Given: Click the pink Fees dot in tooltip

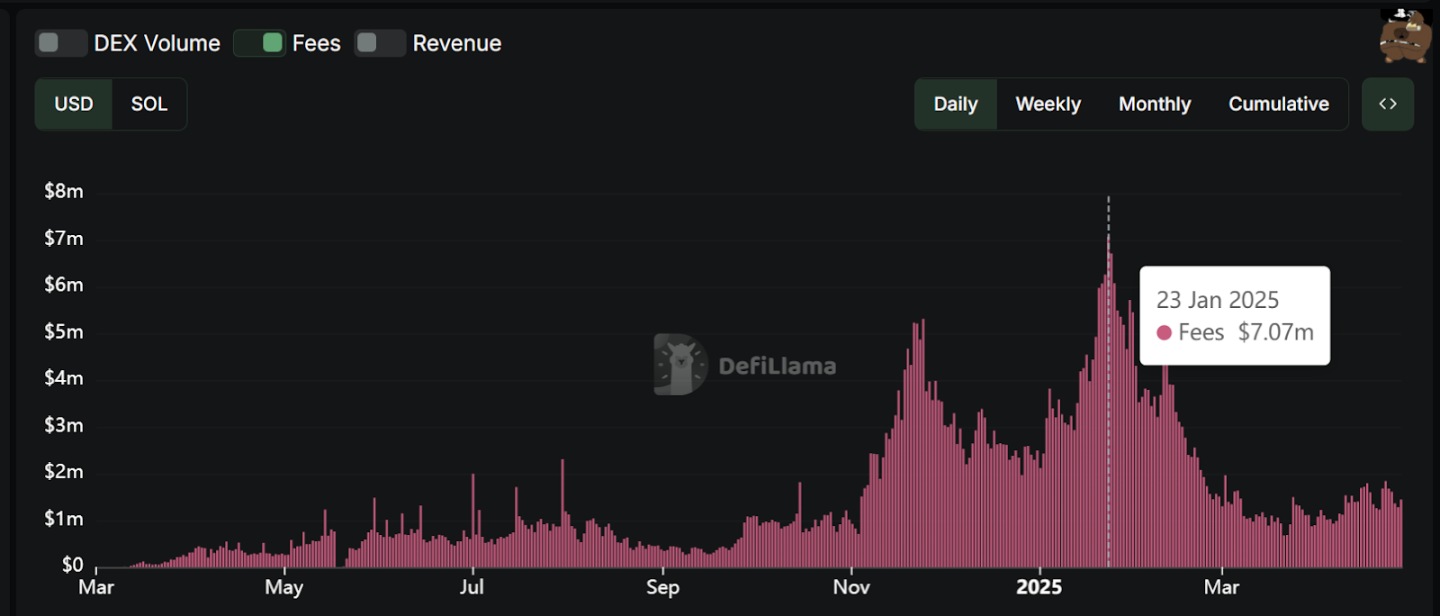Looking at the screenshot, I should click(x=1164, y=333).
